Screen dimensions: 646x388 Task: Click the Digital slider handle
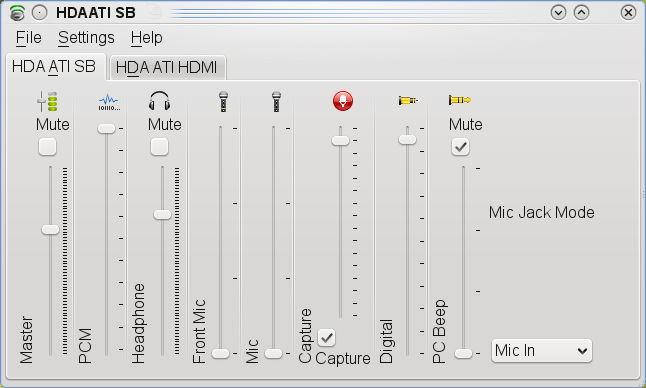tap(407, 140)
